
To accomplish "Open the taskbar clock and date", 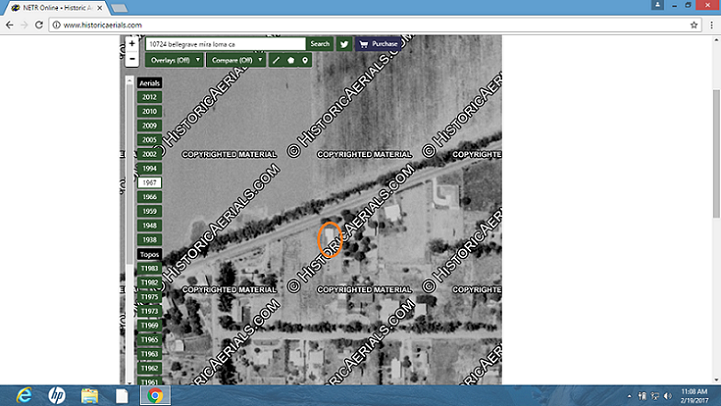I will tap(694, 395).
